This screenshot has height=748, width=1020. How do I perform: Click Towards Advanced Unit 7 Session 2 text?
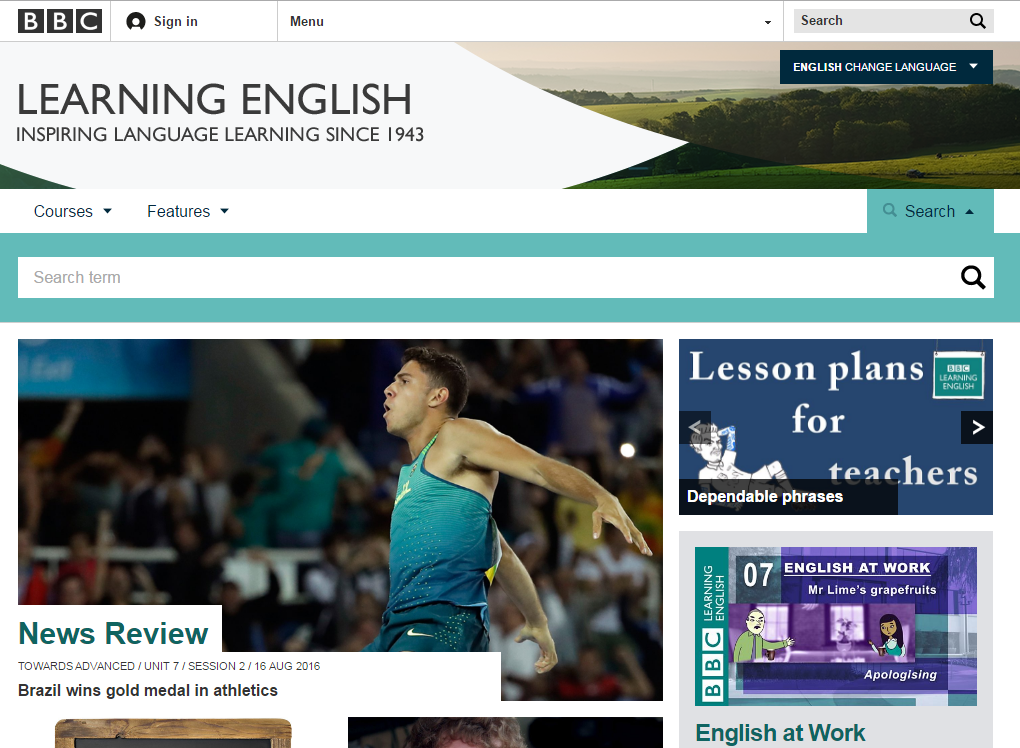[168, 666]
